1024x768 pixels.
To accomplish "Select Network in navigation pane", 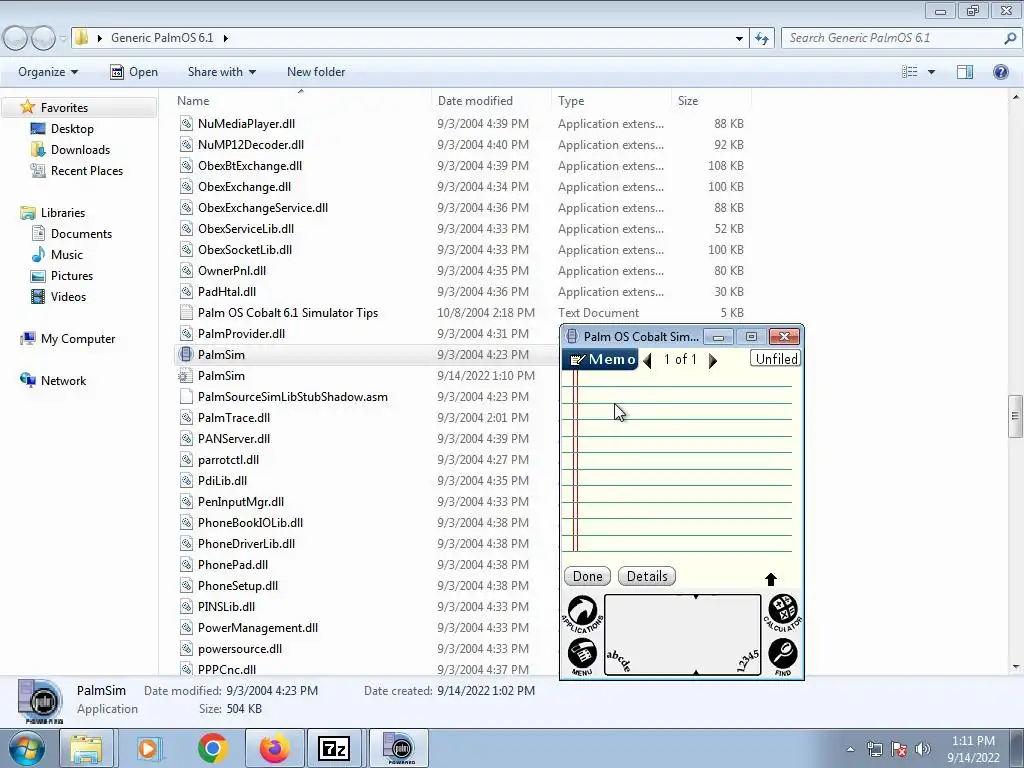I will click(63, 381).
